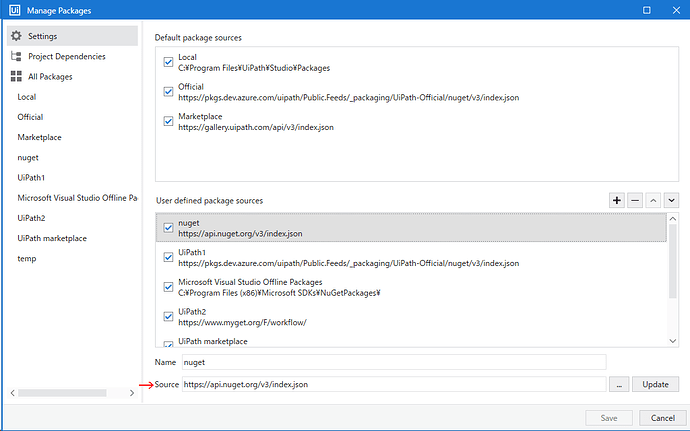
Task: Click the Settings gear icon
Action: (x=16, y=36)
